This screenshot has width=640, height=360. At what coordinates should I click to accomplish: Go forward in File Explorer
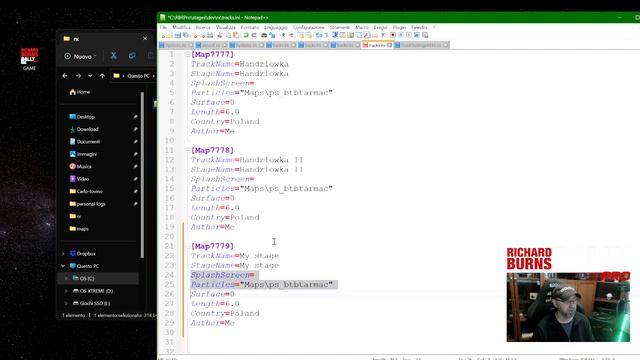(78, 76)
